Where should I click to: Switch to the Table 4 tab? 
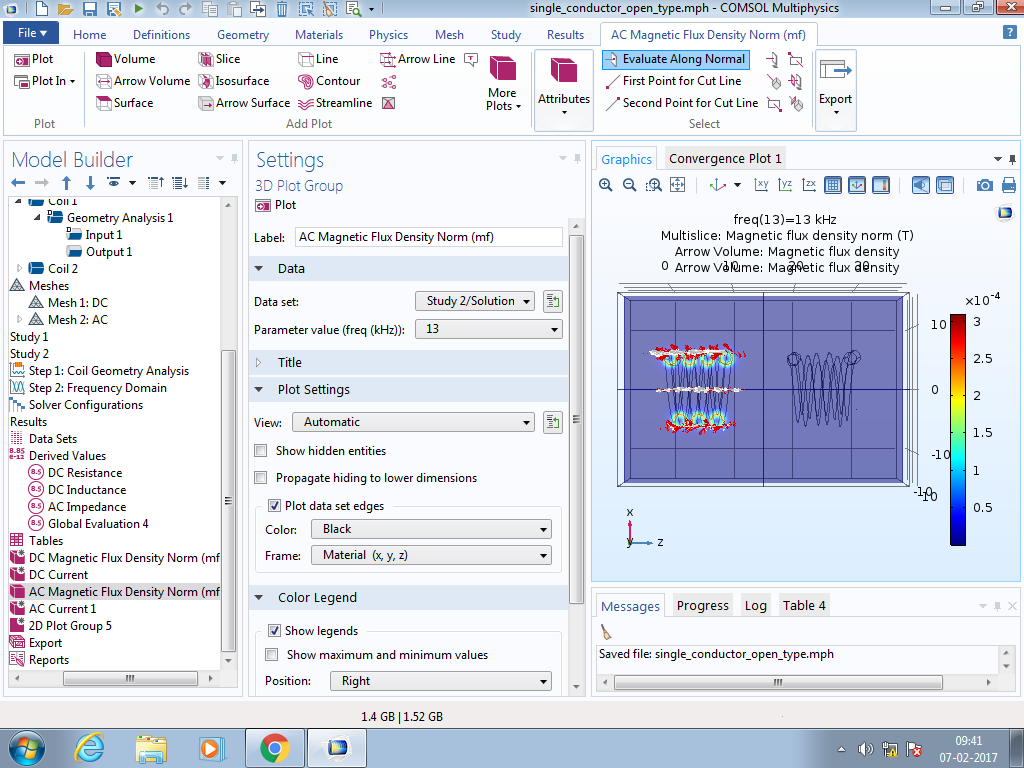804,605
